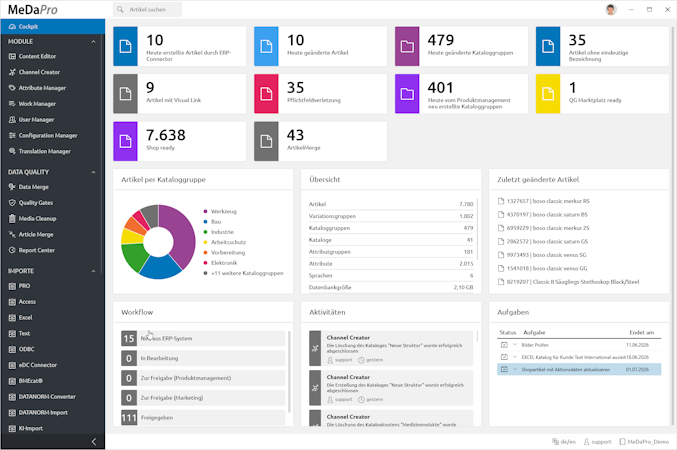677x450 pixels.
Task: Open the Content Editor module
Action: 37,57
